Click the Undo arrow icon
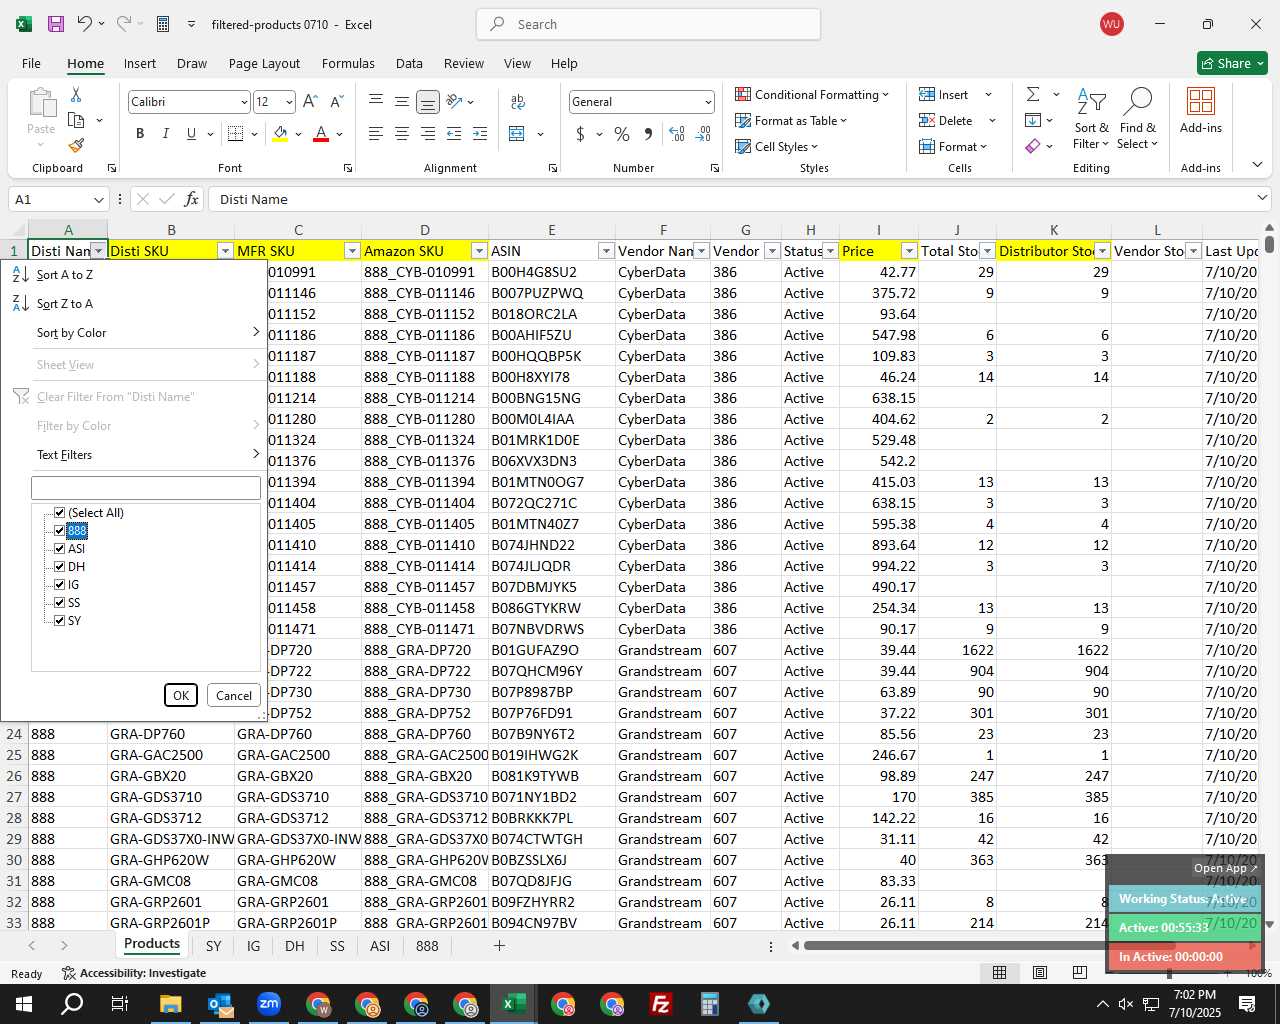Viewport: 1280px width, 1024px height. (85, 24)
